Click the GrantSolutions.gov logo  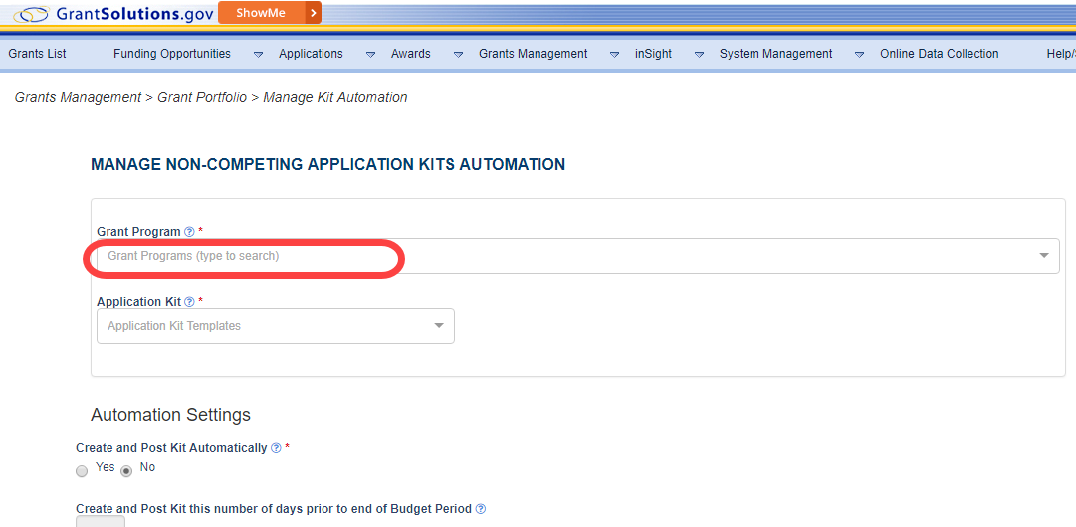coord(113,14)
